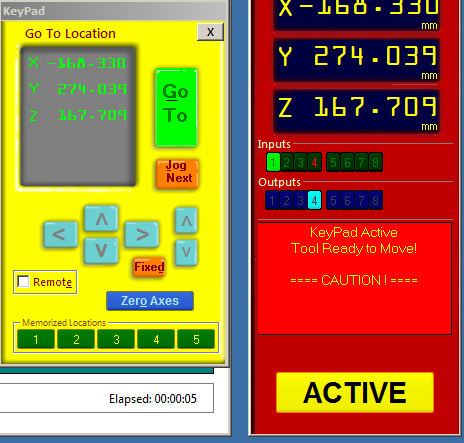Raise Z axis with the small up arrow
The image size is (464, 443).
tap(186, 220)
